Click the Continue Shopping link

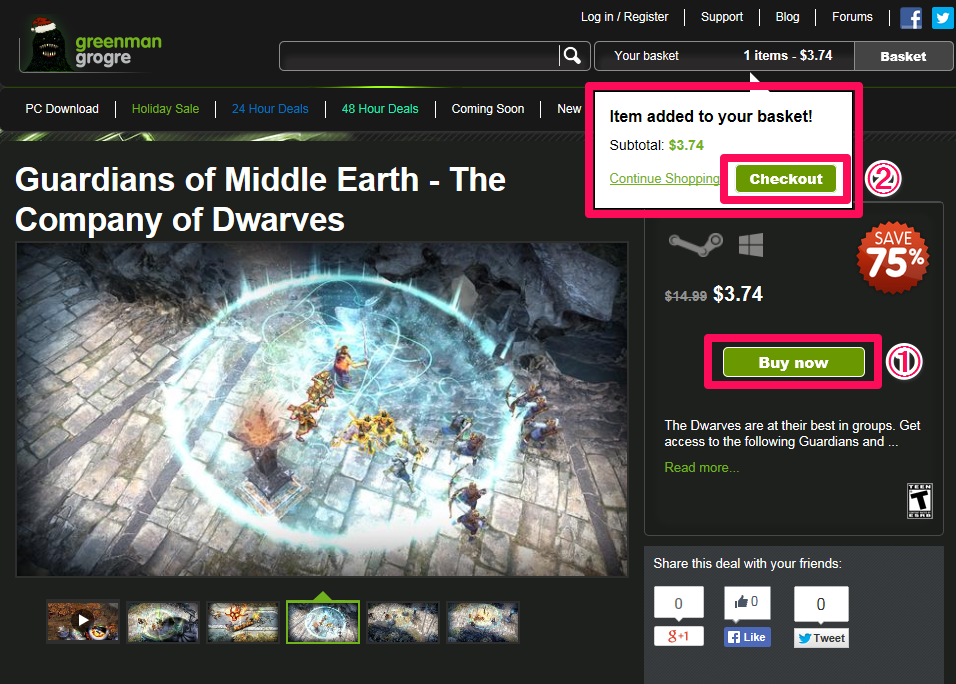[665, 179]
